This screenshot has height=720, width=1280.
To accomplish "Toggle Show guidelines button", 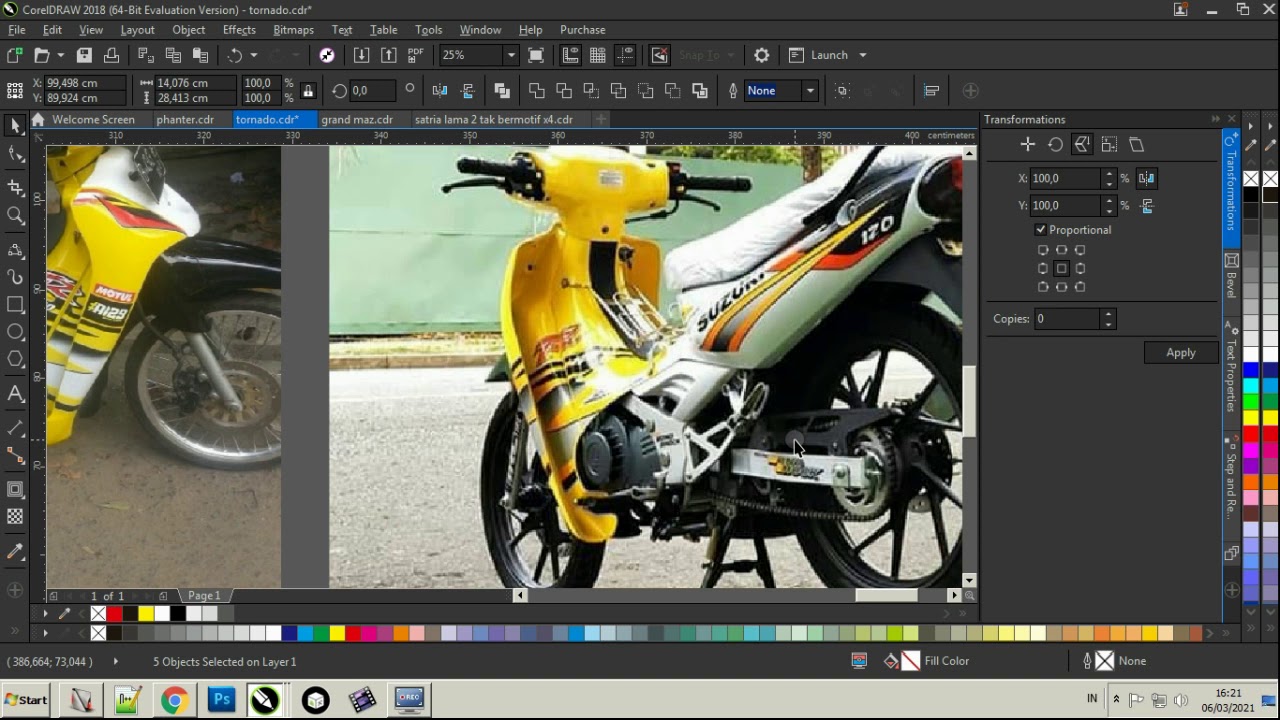I will 625,55.
